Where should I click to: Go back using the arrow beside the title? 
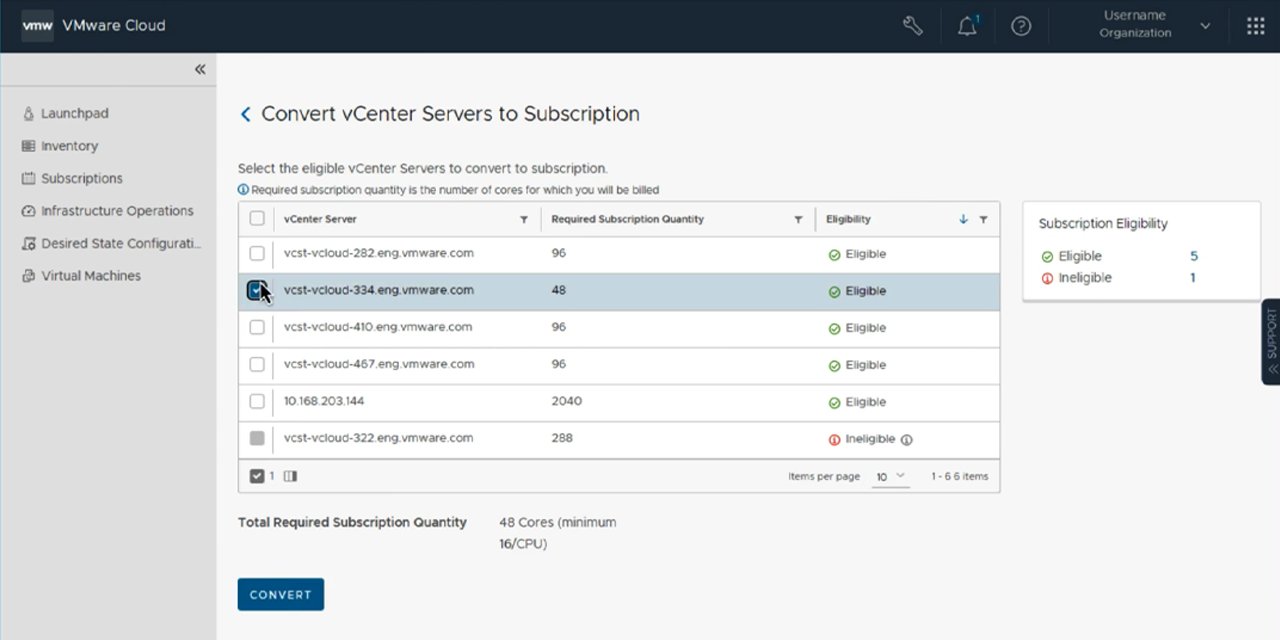click(x=245, y=114)
